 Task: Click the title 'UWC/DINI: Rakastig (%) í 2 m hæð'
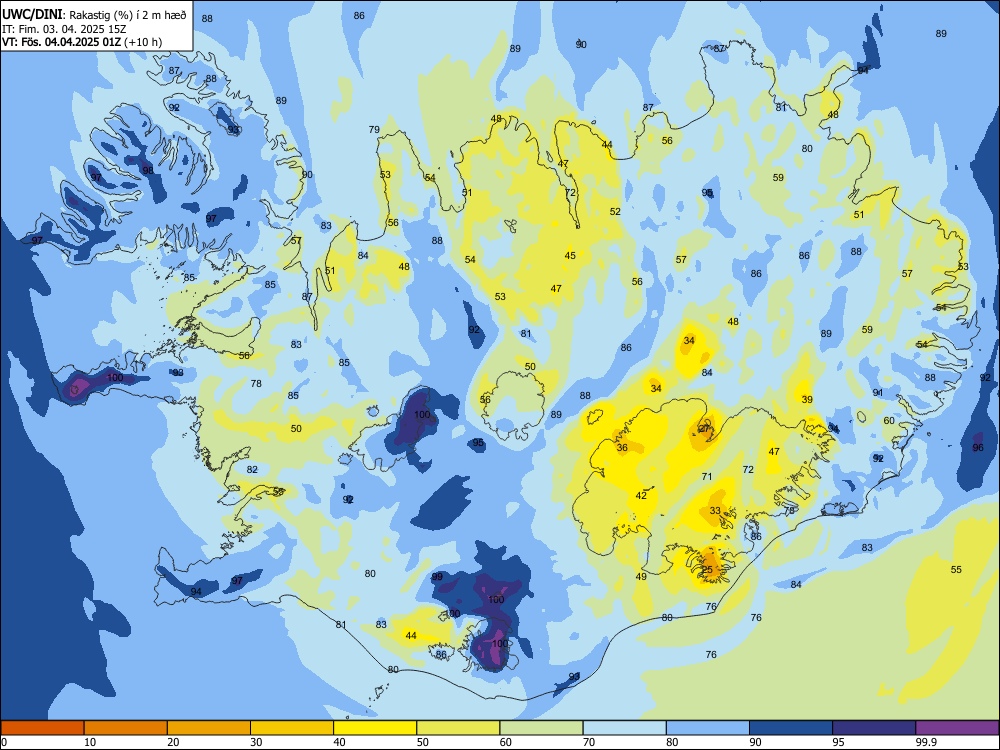(x=94, y=15)
